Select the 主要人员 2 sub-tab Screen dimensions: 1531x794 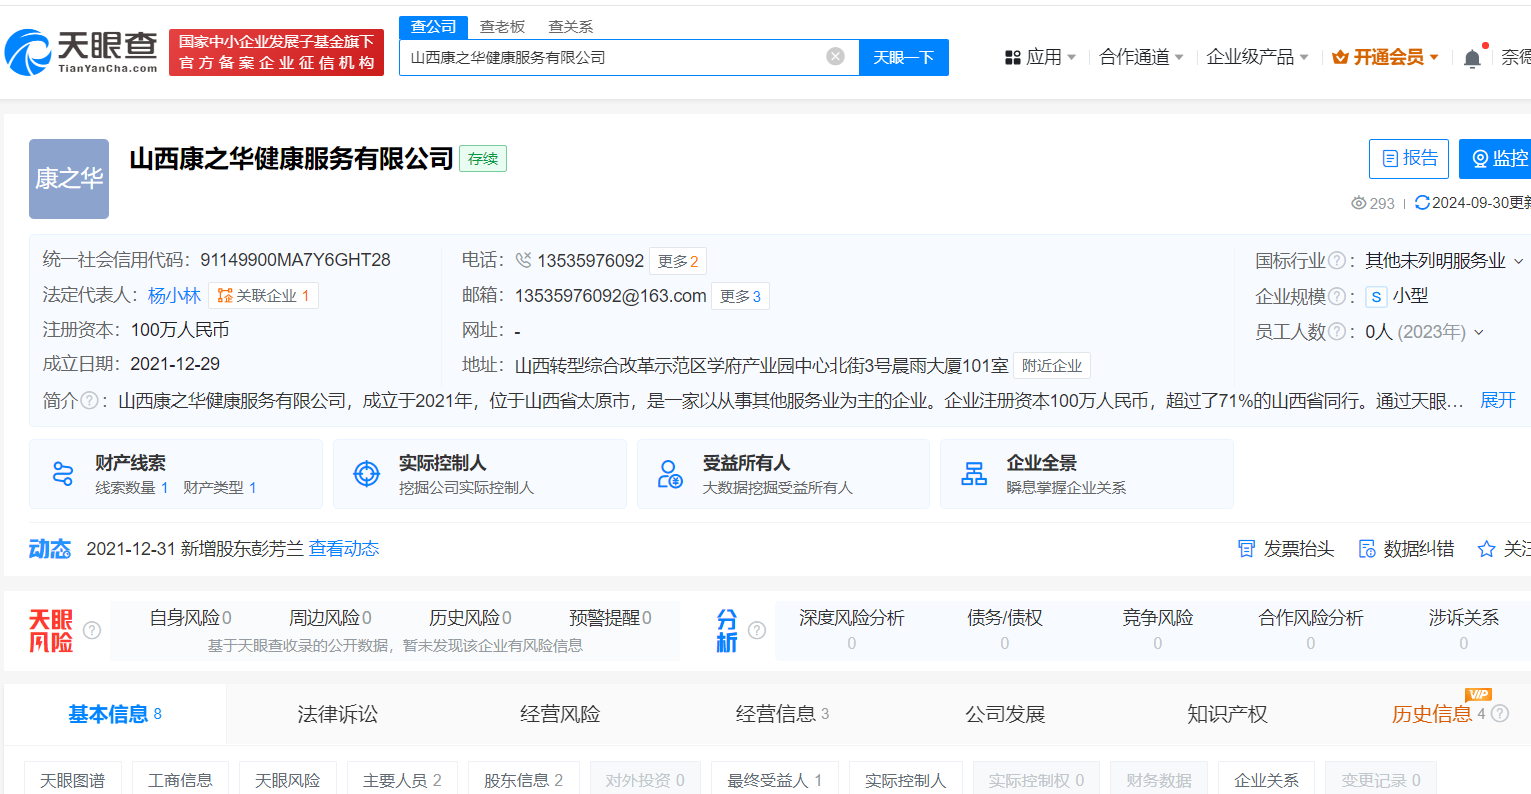[x=402, y=780]
